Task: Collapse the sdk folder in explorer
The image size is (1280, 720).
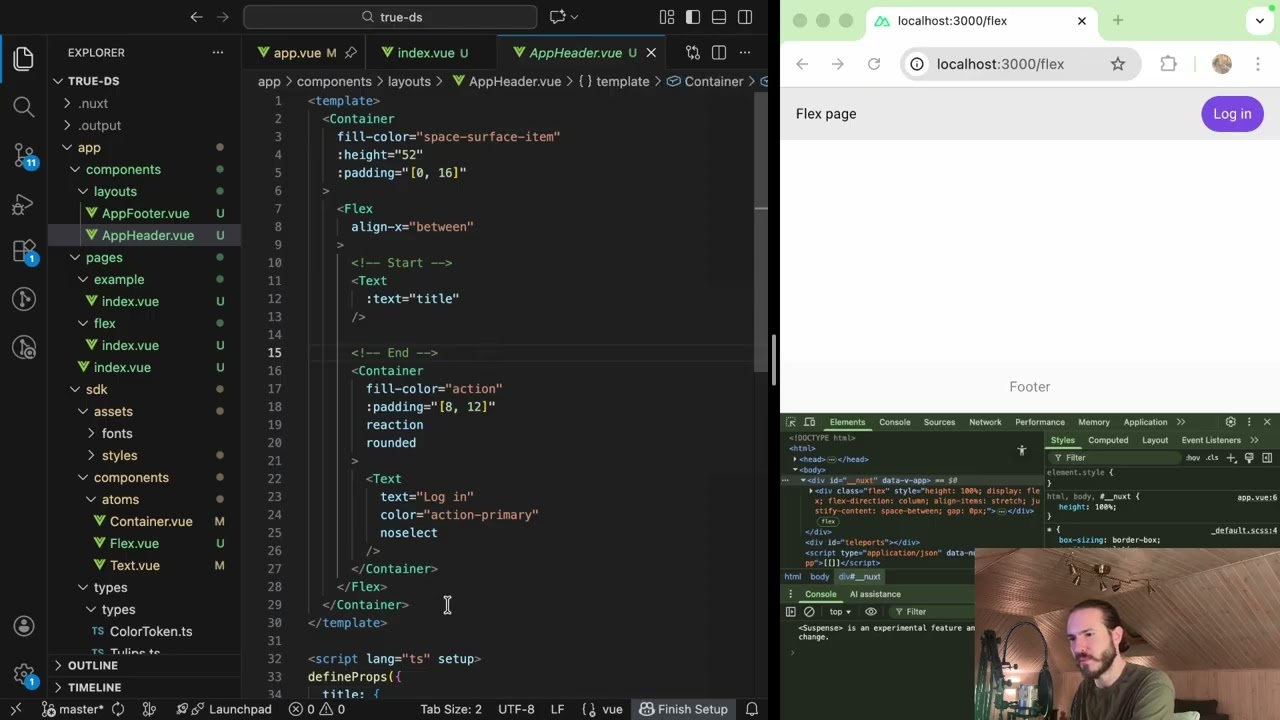Action: click(75, 389)
